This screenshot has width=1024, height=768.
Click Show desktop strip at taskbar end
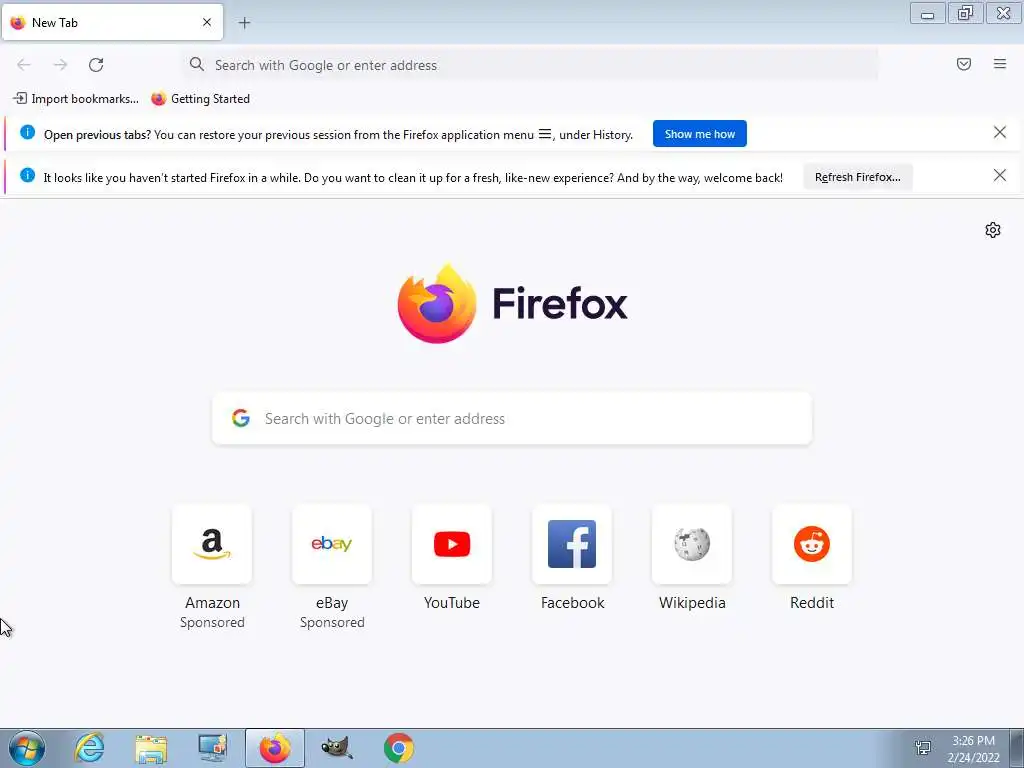(x=1017, y=748)
